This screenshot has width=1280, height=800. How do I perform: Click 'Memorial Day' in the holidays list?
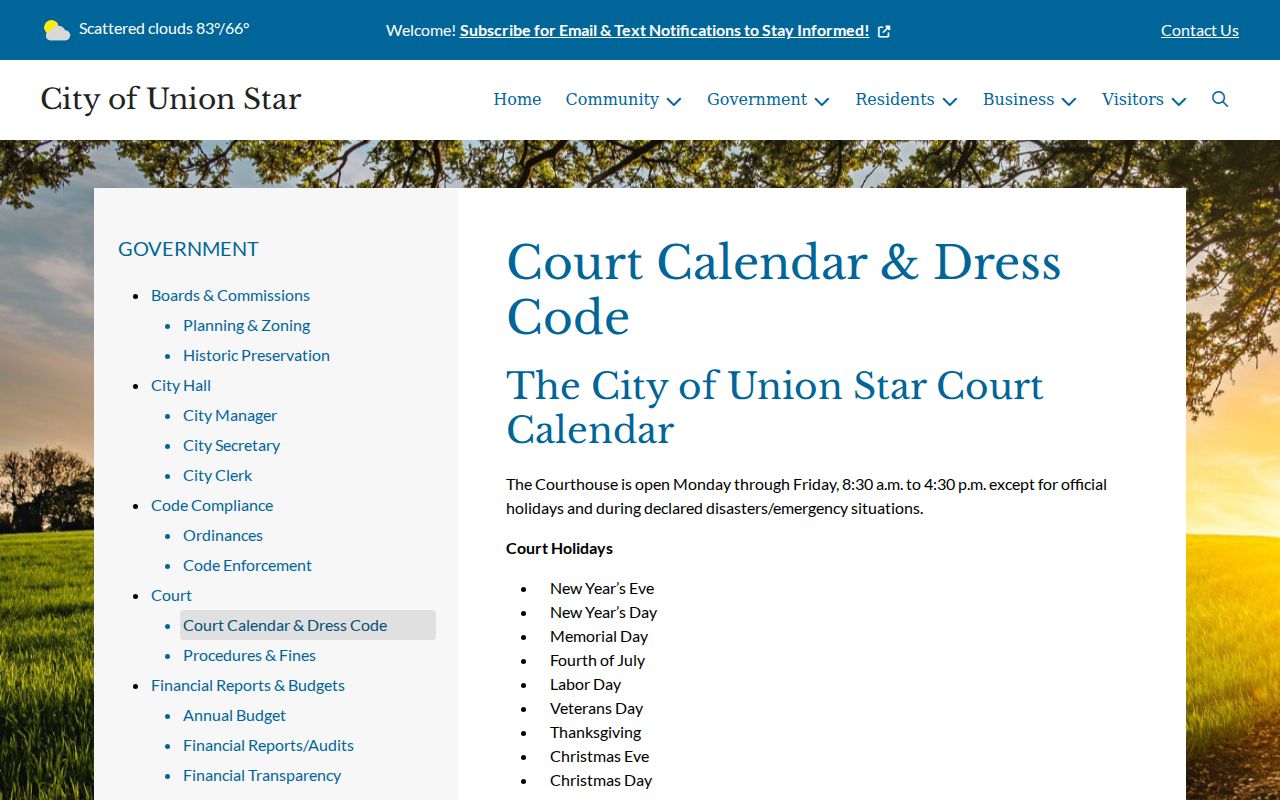pos(599,636)
